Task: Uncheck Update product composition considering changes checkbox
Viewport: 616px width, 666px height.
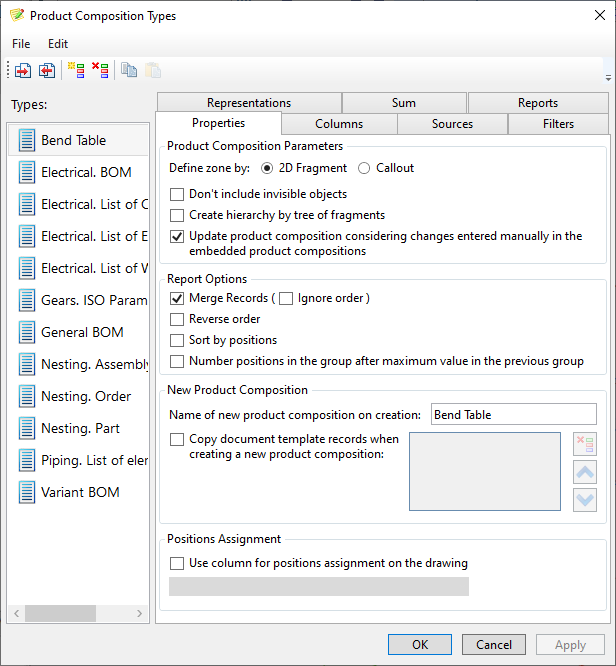Action: (x=177, y=237)
